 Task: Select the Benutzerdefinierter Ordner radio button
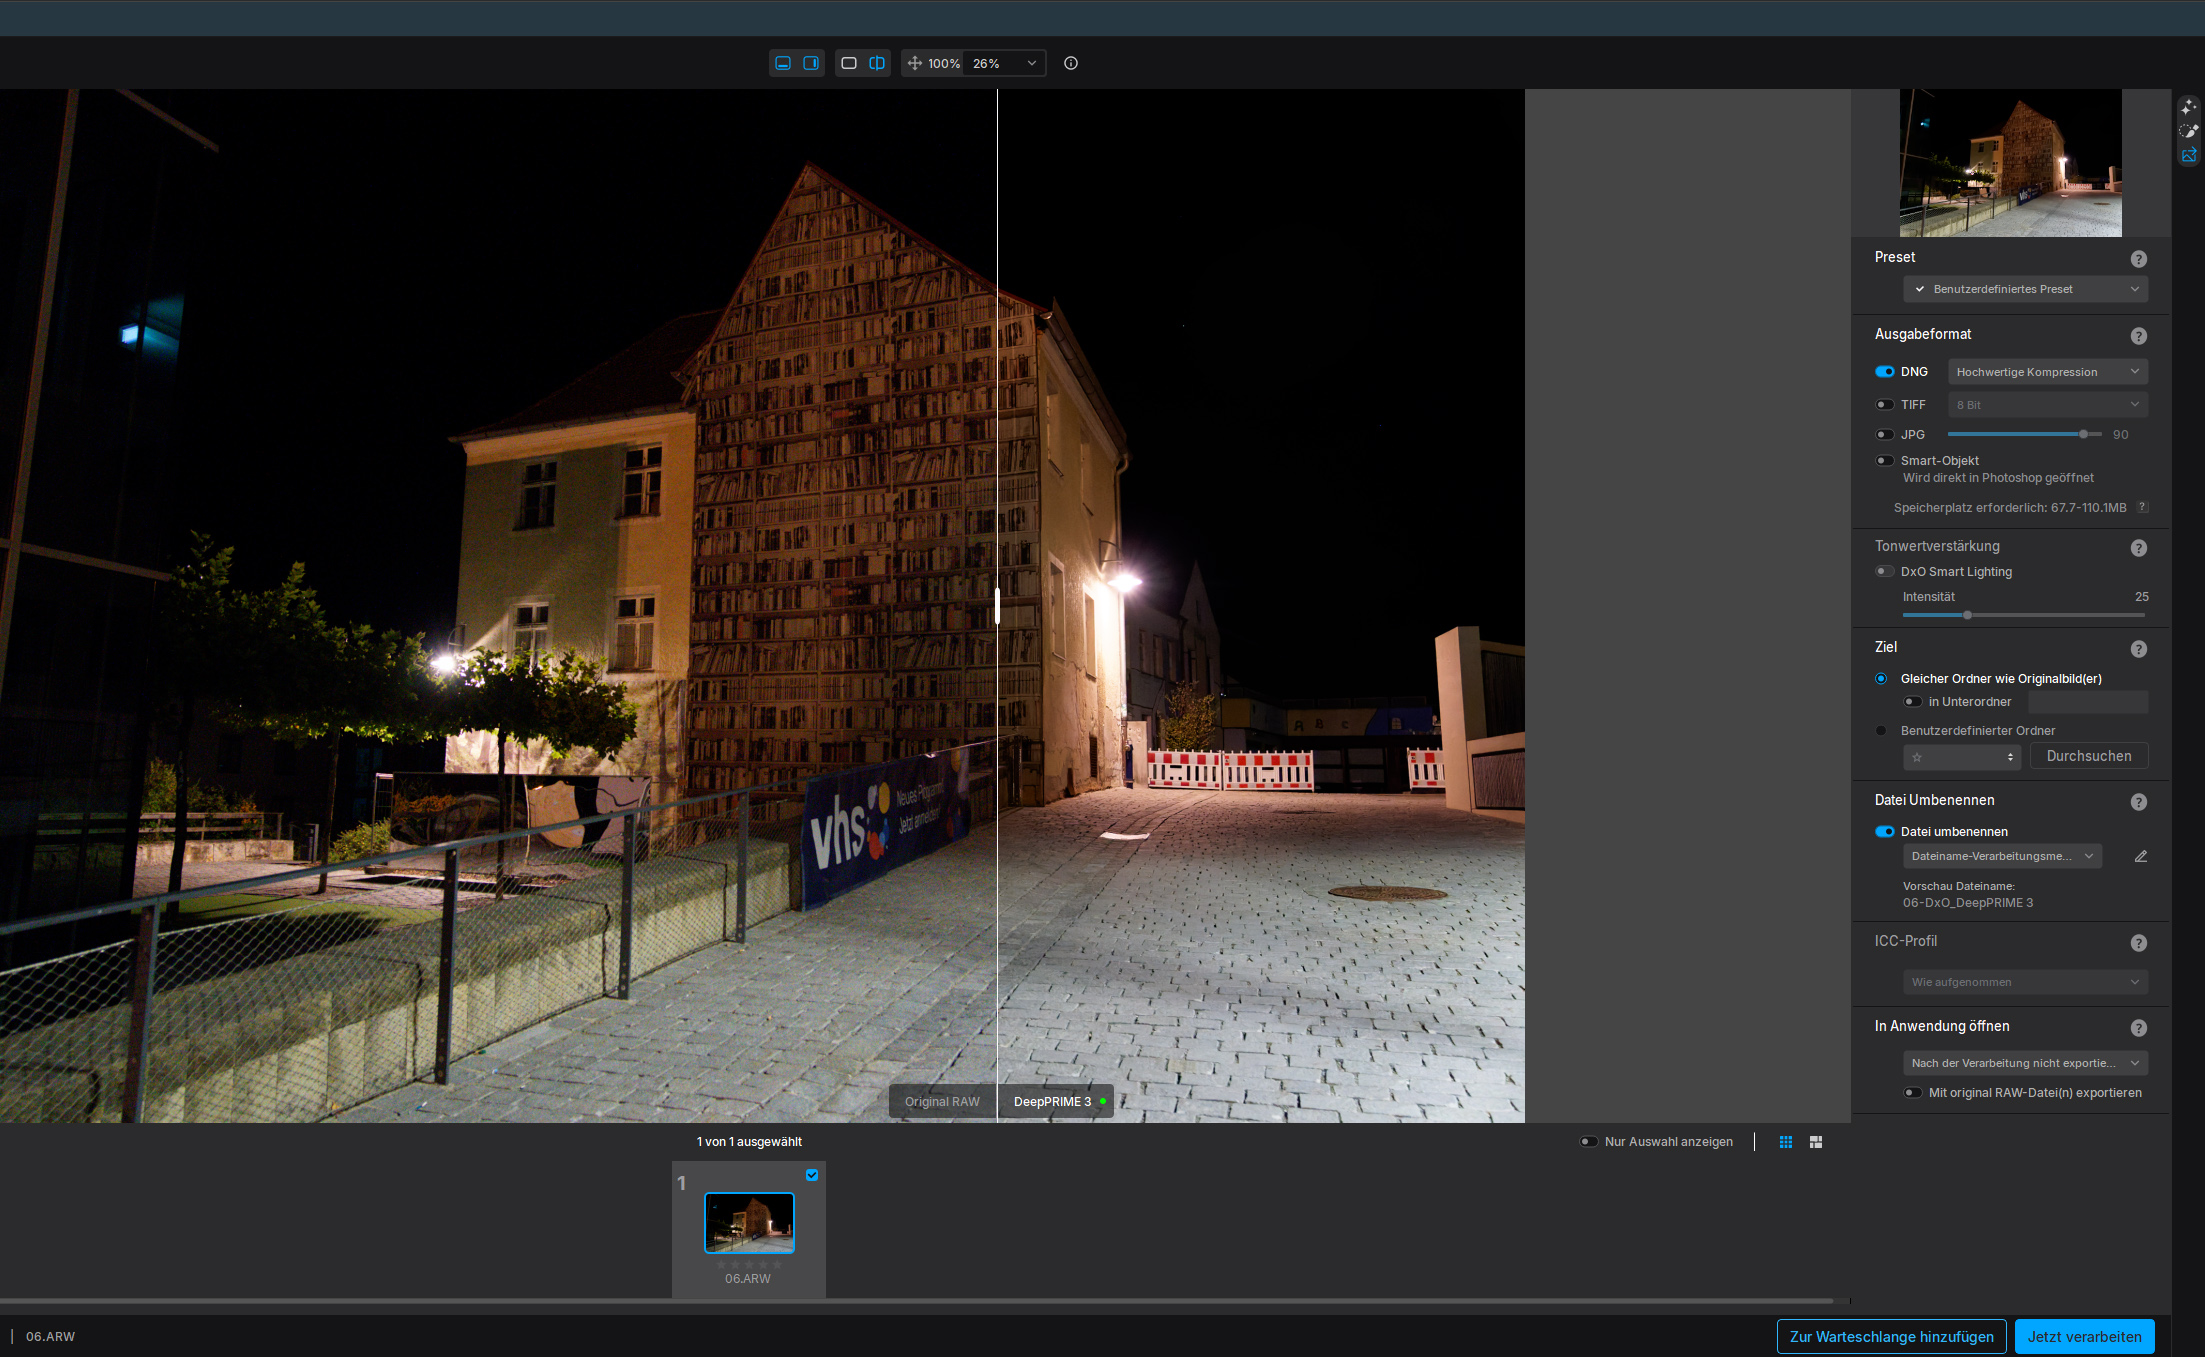pyautogui.click(x=1881, y=731)
